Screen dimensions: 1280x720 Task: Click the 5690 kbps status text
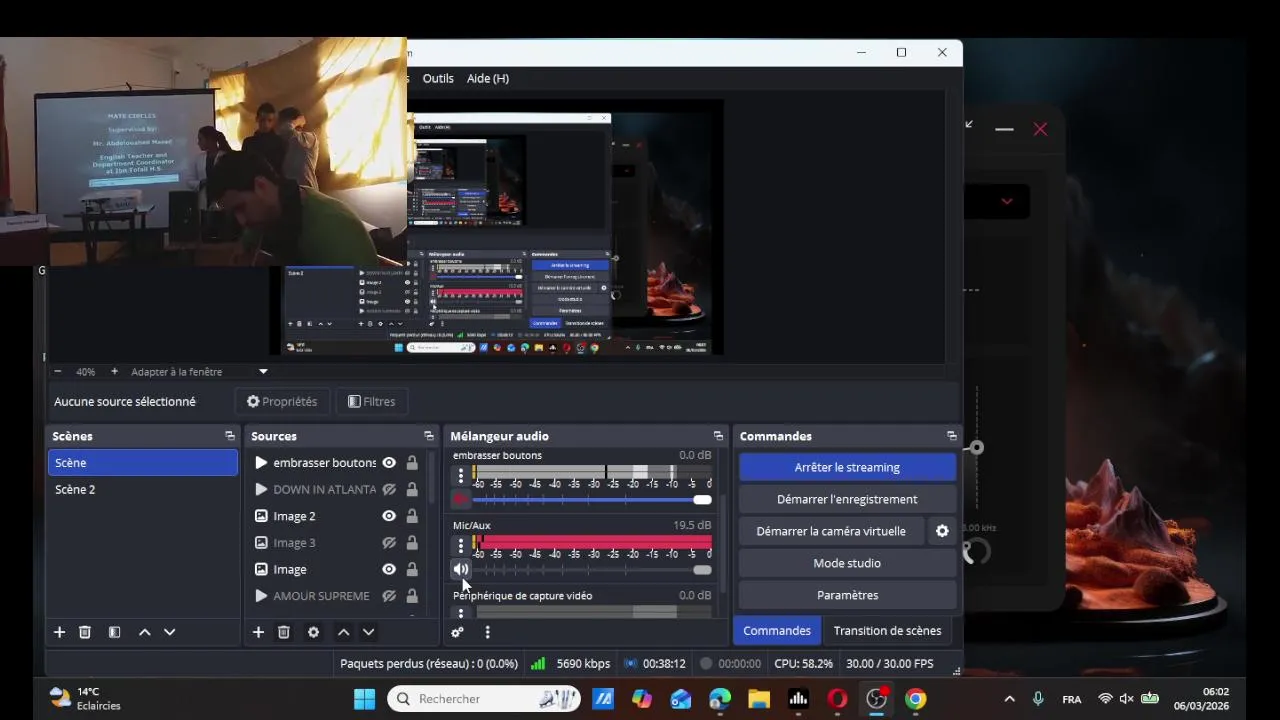click(583, 663)
